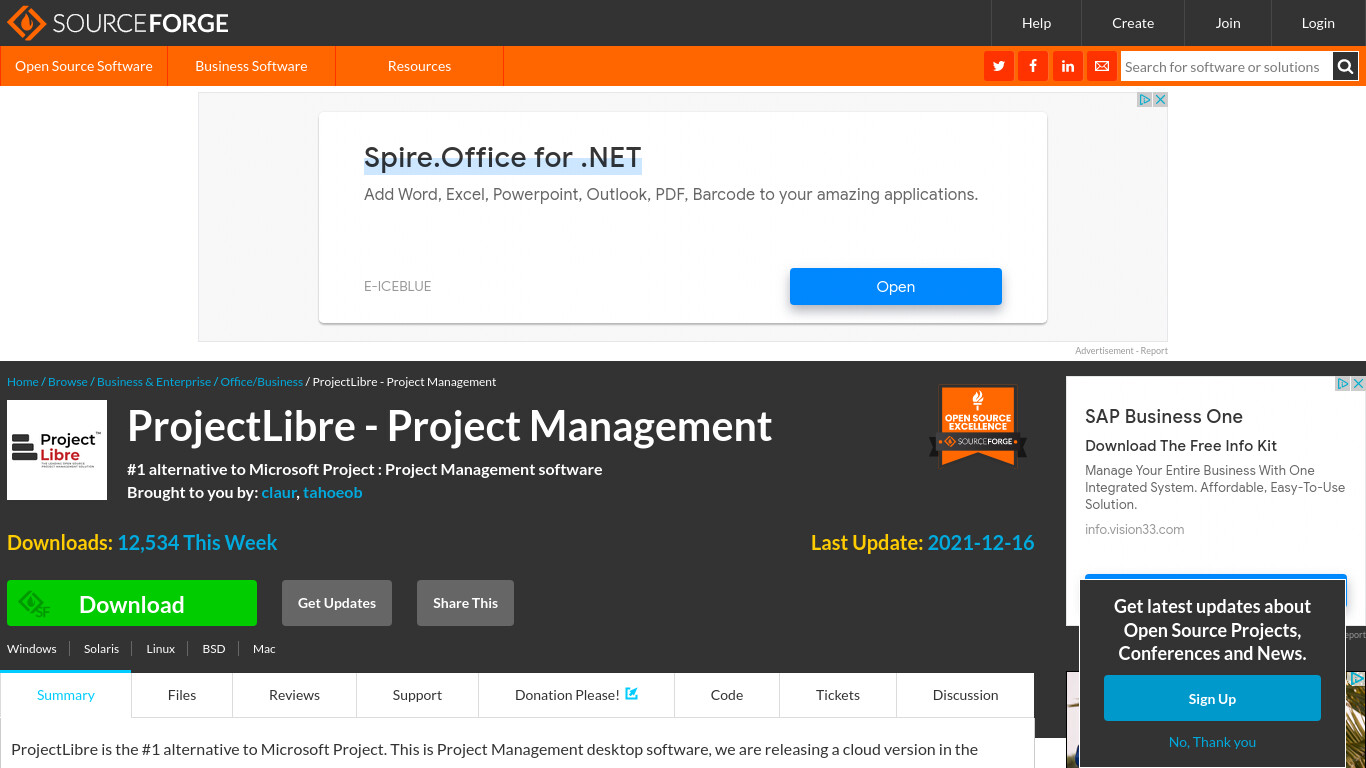
Task: Switch to the Code tab
Action: coord(727,695)
